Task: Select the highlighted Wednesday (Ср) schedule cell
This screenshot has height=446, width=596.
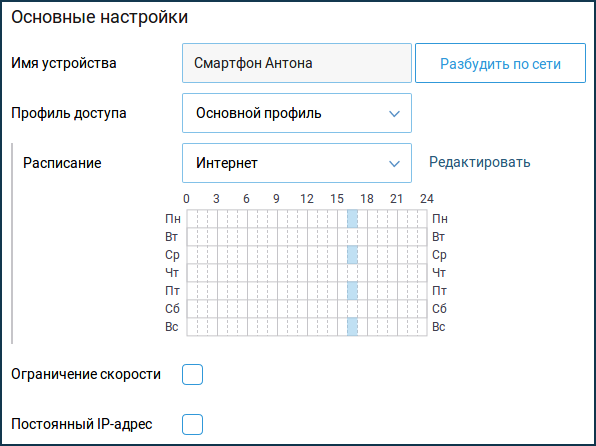Action: click(x=352, y=255)
